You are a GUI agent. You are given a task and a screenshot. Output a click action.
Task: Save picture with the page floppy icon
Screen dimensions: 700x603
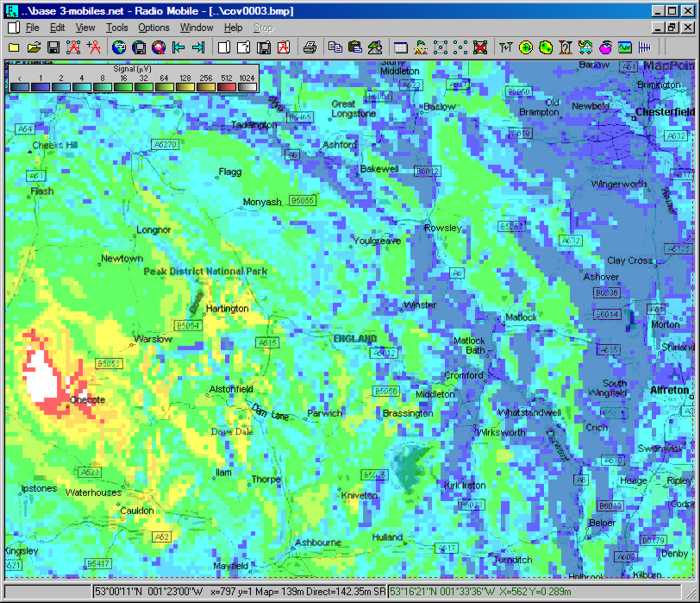pos(263,47)
